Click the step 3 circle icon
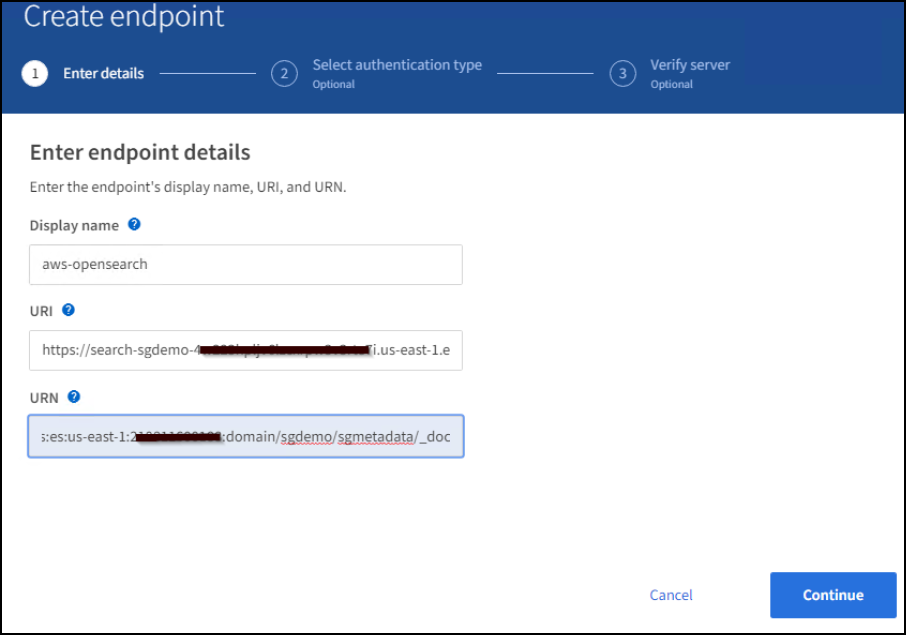 pyautogui.click(x=623, y=74)
